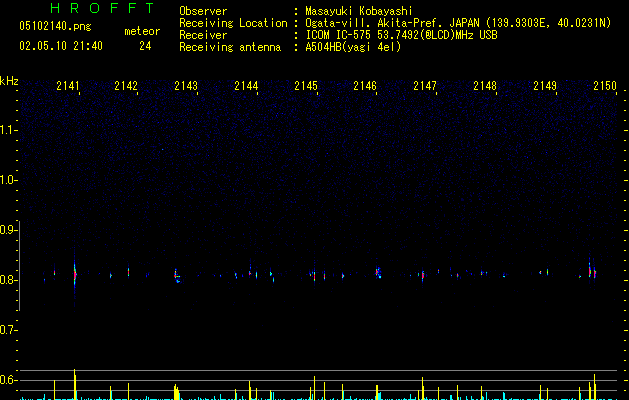Click the 0.6 kHz frequency axis label

[8, 380]
